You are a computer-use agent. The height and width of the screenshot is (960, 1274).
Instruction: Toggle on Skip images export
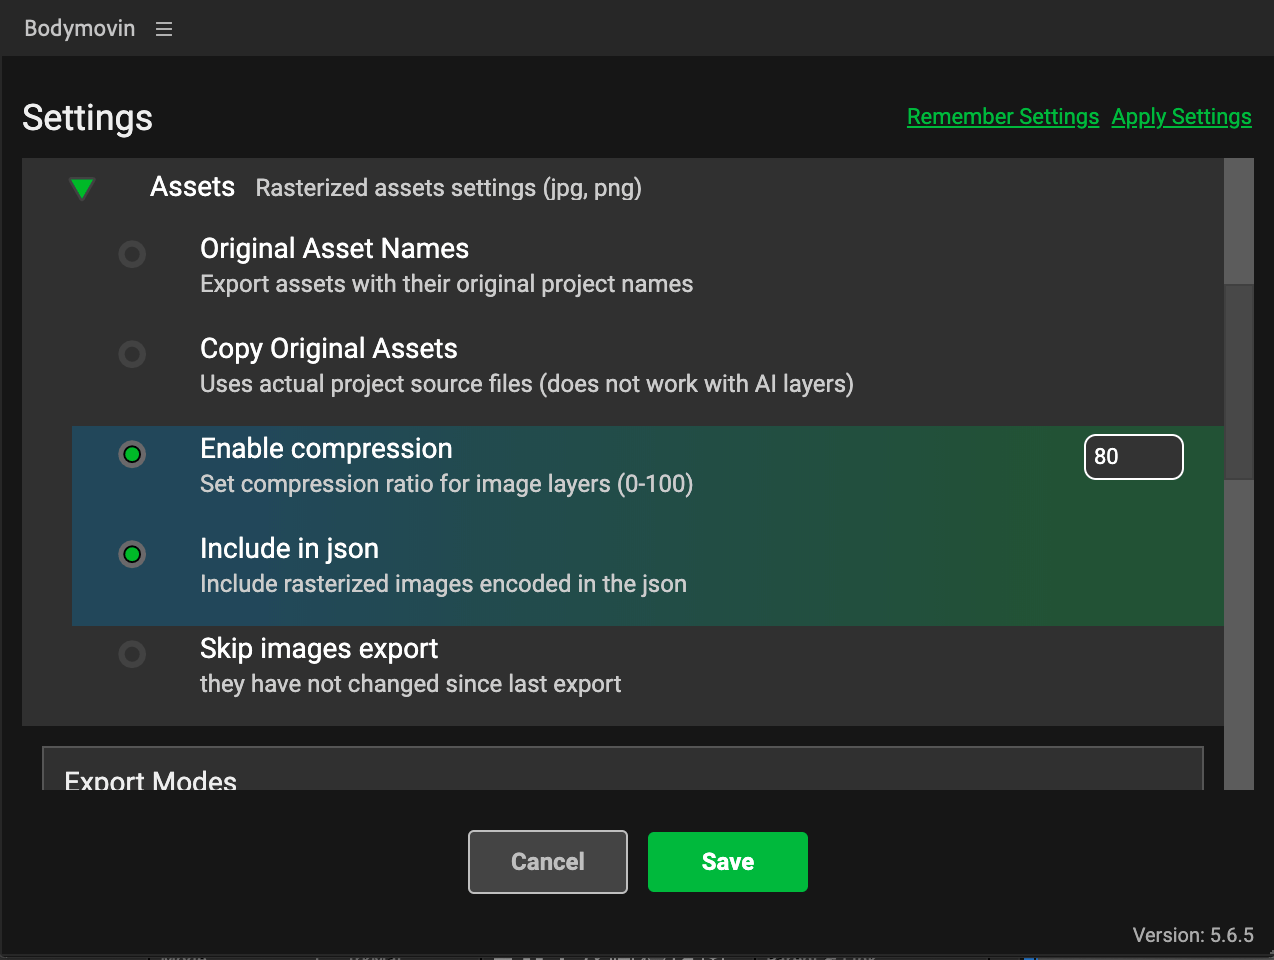click(132, 654)
